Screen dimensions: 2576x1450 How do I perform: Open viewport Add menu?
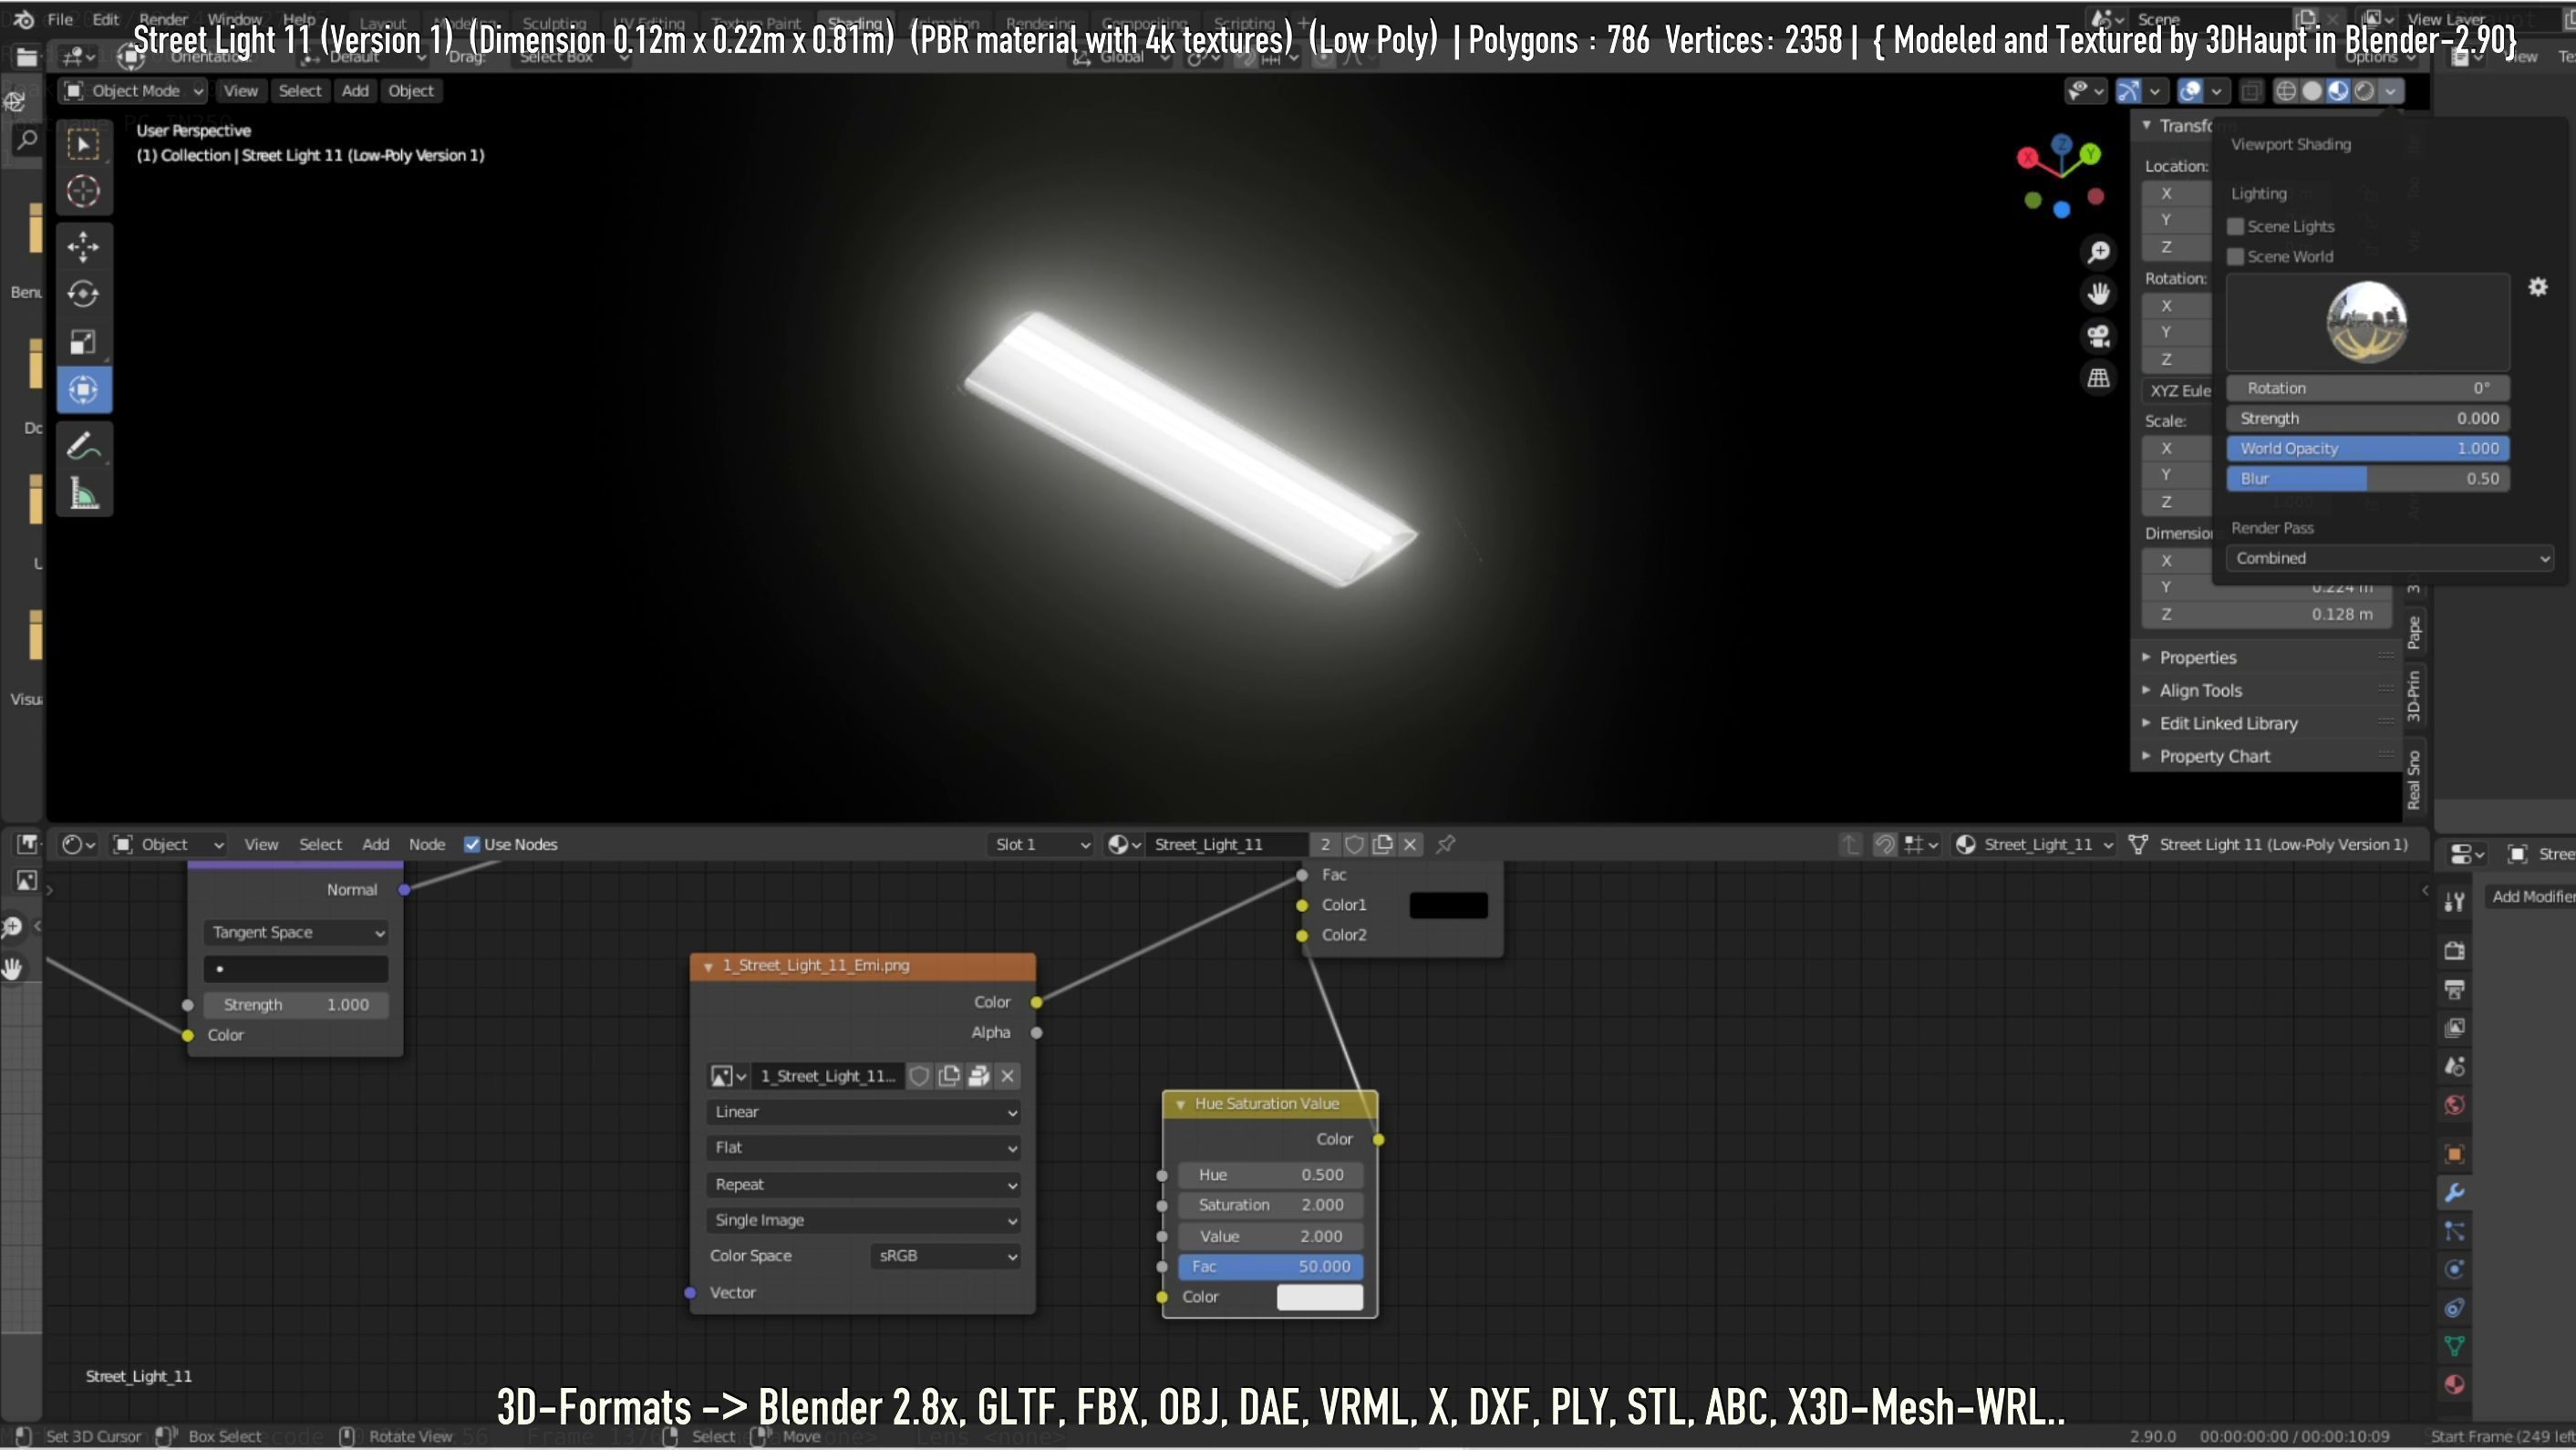355,91
